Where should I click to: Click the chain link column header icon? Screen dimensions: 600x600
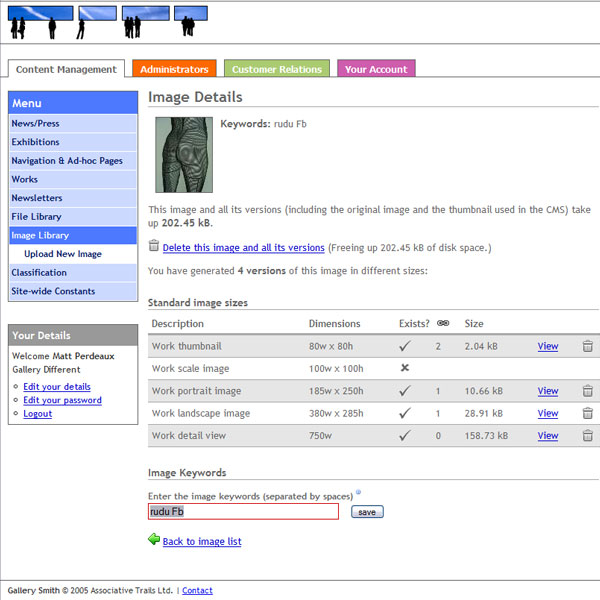click(x=443, y=323)
